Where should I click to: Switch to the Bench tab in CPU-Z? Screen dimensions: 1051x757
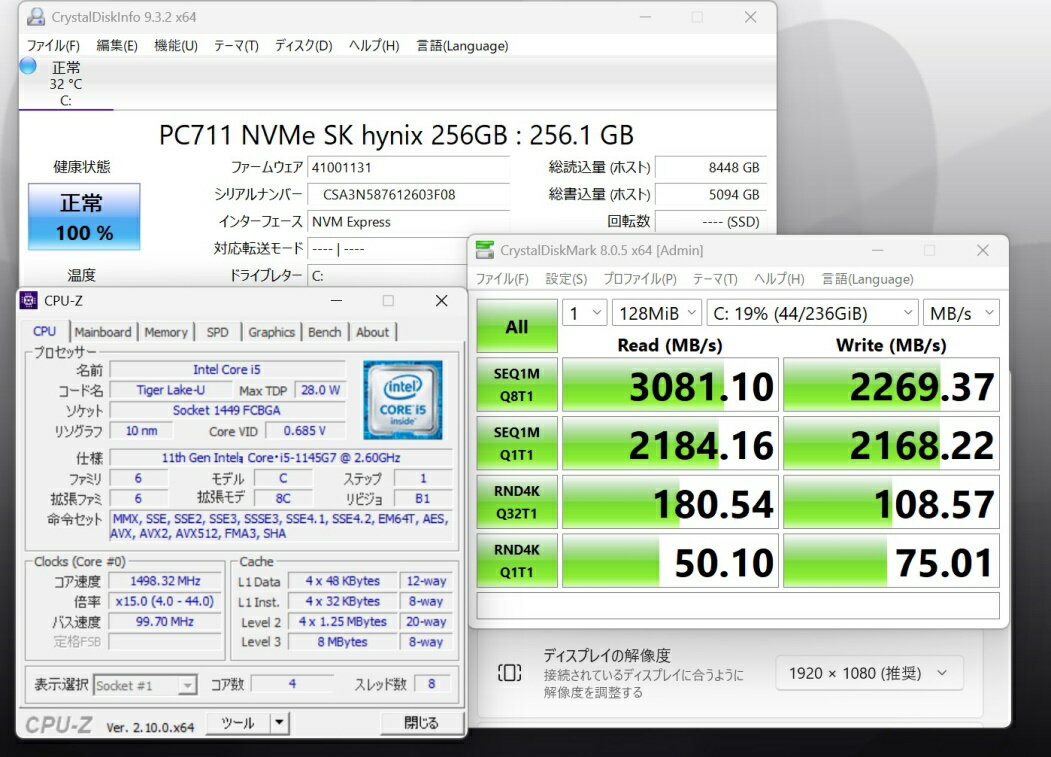324,332
